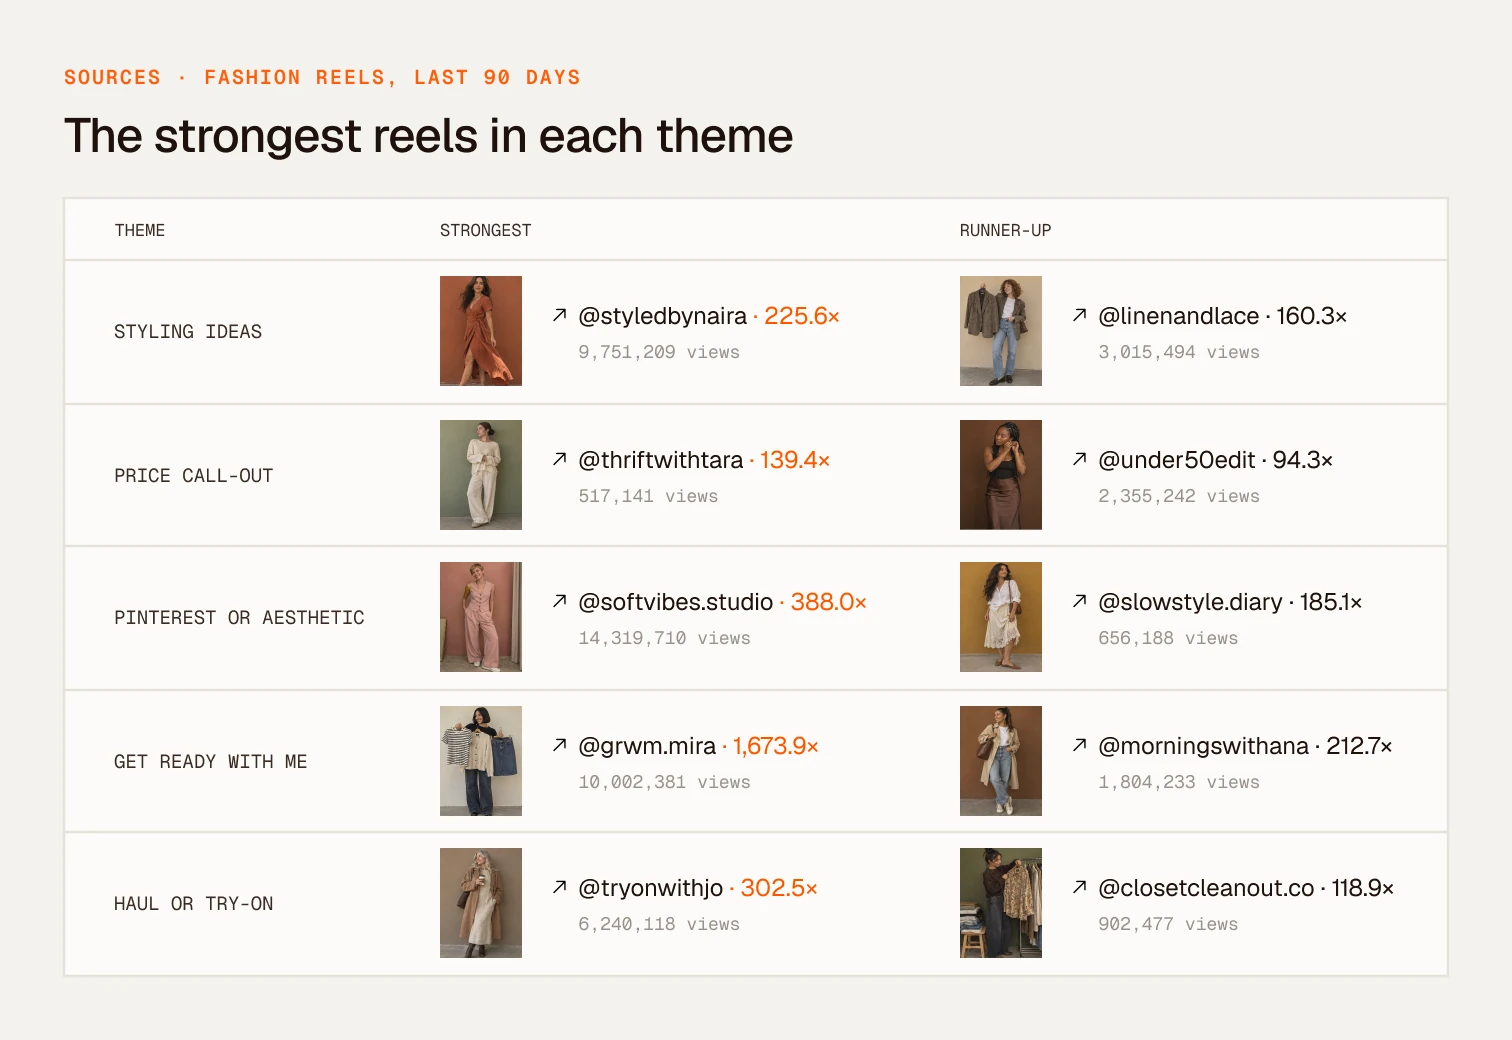Viewport: 1512px width, 1040px height.
Task: View the @under50edit reel thumbnail
Action: [1001, 475]
